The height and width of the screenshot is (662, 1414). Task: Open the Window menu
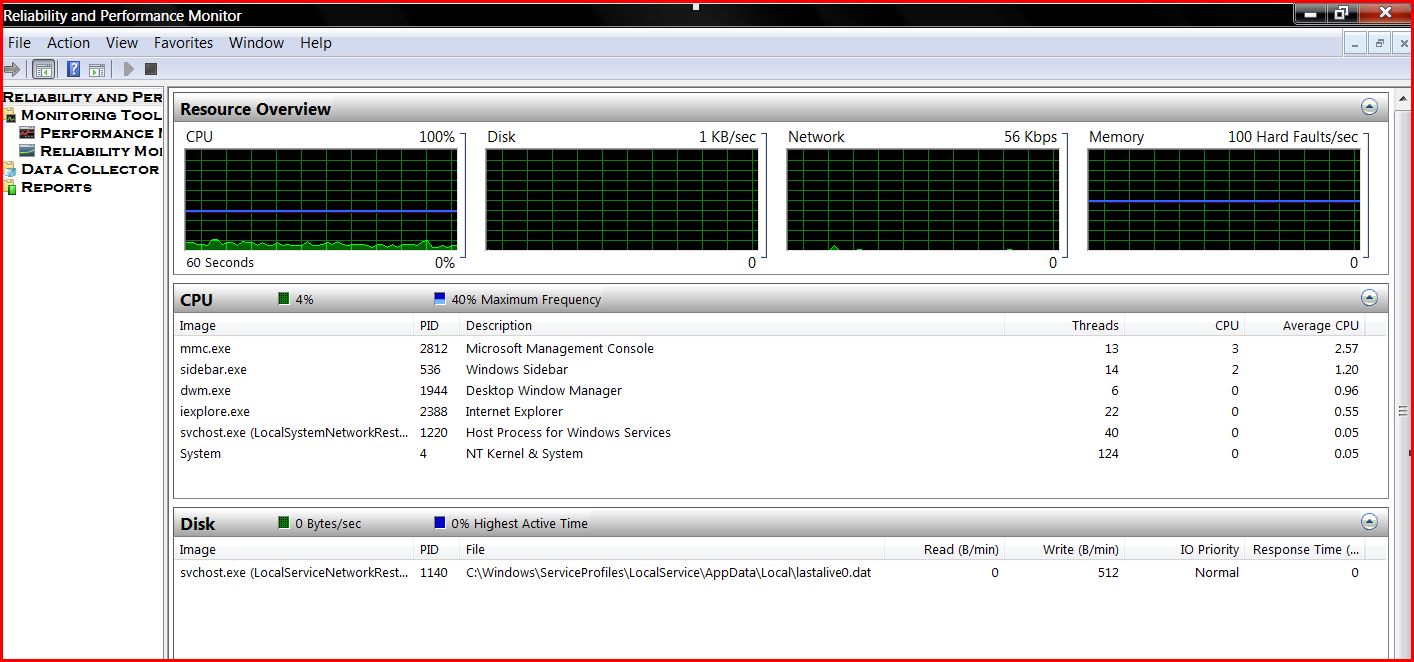pos(256,43)
